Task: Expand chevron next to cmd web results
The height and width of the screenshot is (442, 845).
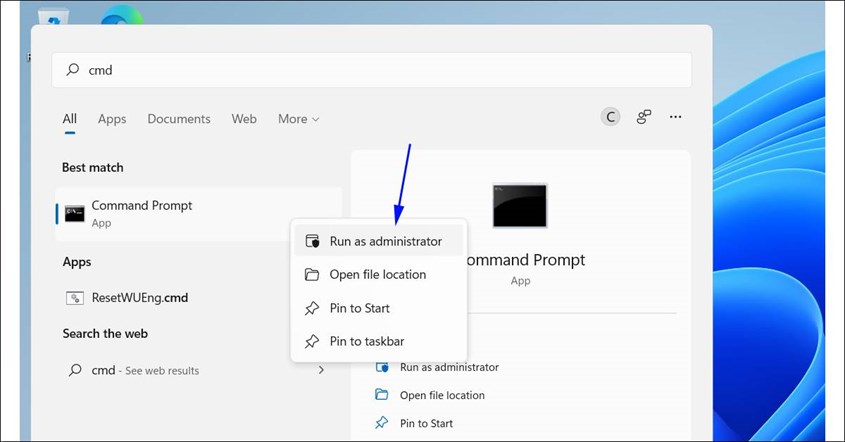Action: [x=321, y=370]
